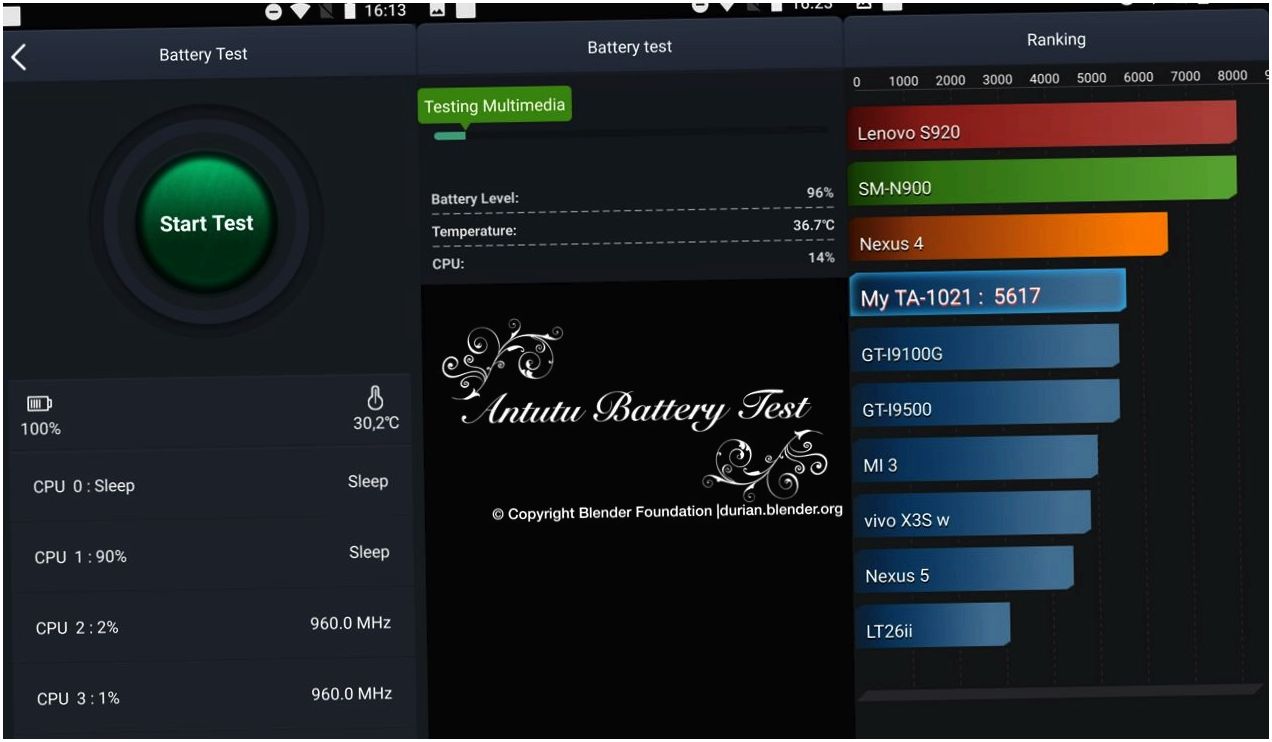The image size is (1272, 742).
Task: Tap the Battery Test title in left screen
Action: pos(203,55)
